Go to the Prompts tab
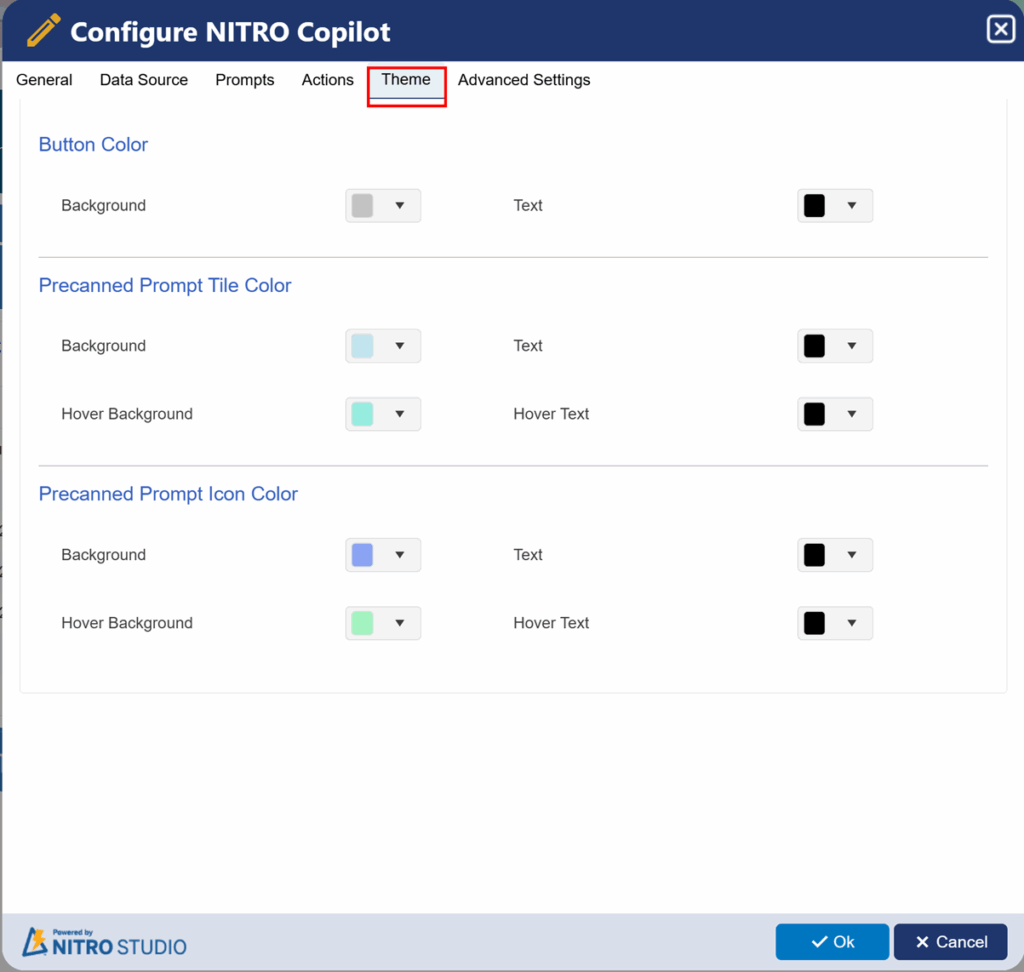The height and width of the screenshot is (972, 1024). (x=245, y=80)
